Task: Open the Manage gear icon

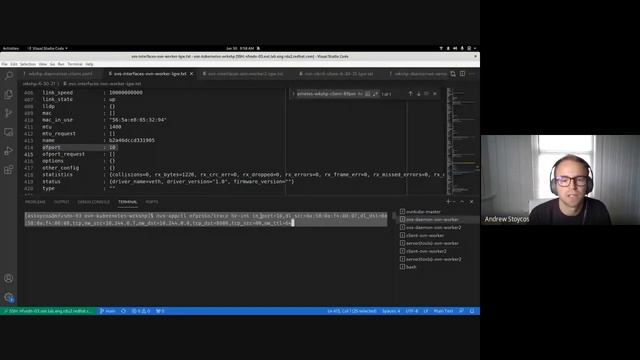Action: point(9,297)
